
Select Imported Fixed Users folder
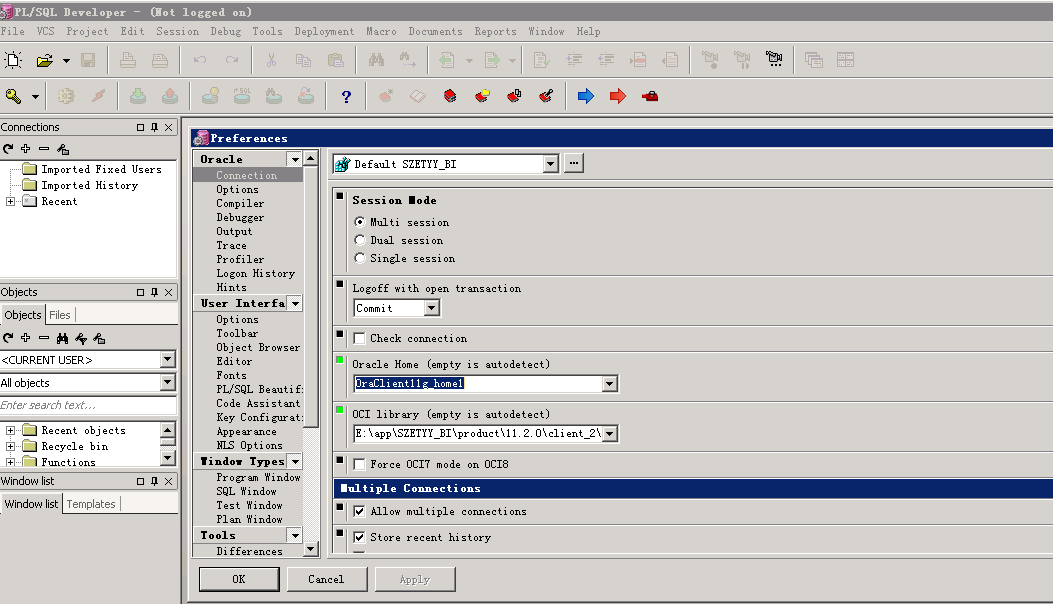101,169
